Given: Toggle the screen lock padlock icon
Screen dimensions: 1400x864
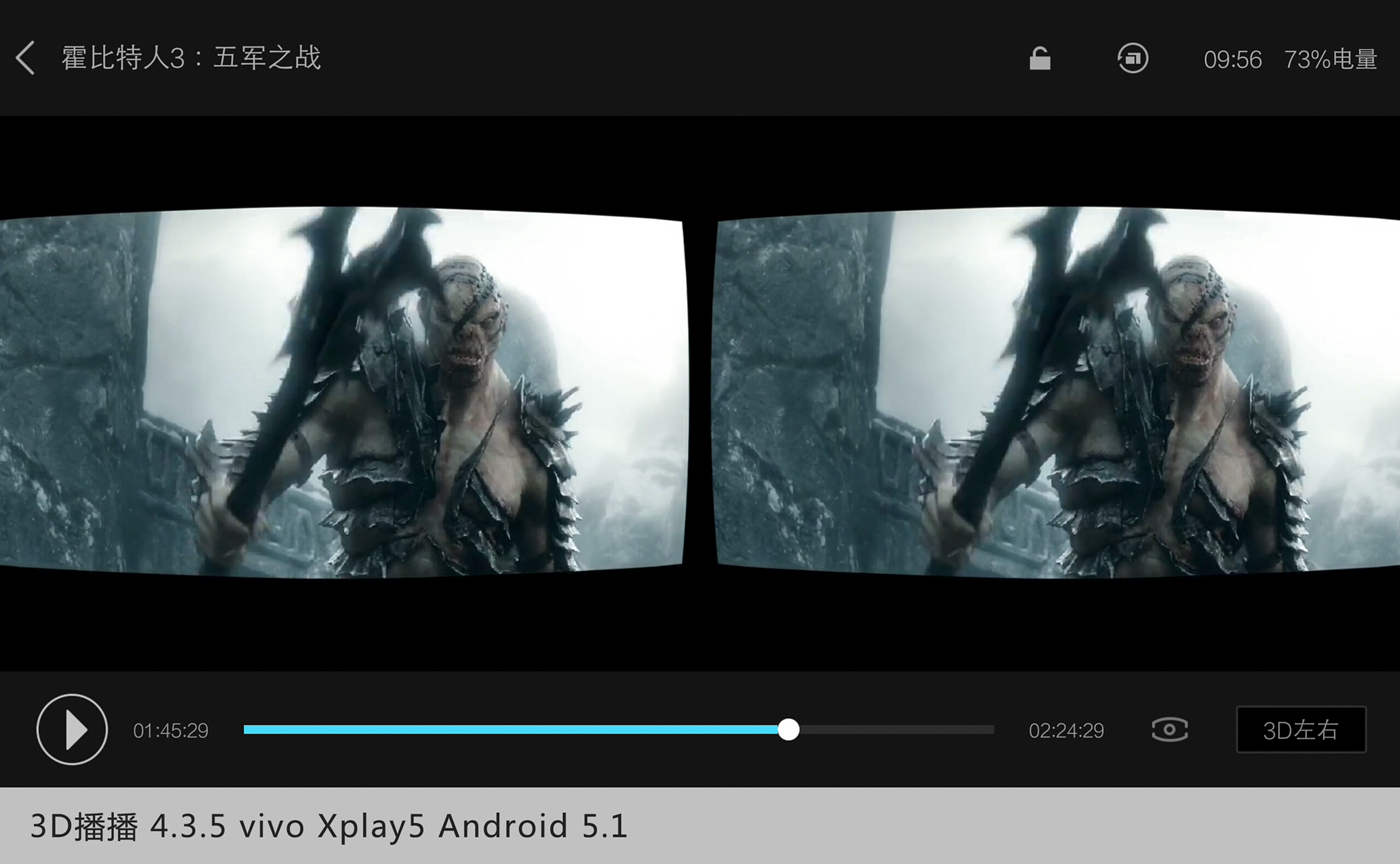Looking at the screenshot, I should (1040, 59).
